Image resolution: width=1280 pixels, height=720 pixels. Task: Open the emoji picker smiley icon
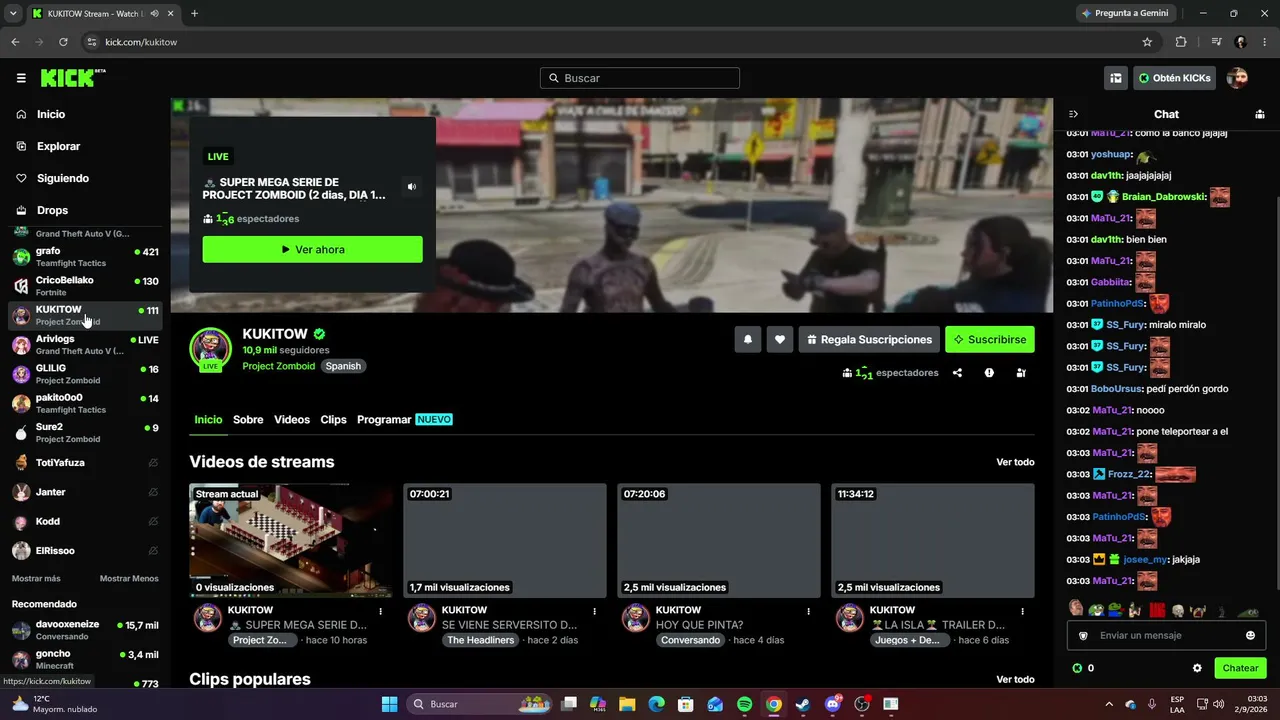tap(1250, 636)
